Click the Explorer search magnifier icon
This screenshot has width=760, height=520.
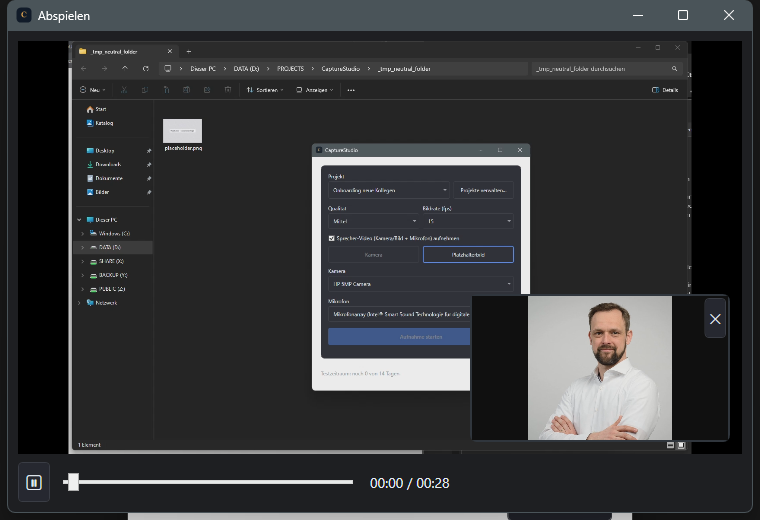[674, 69]
